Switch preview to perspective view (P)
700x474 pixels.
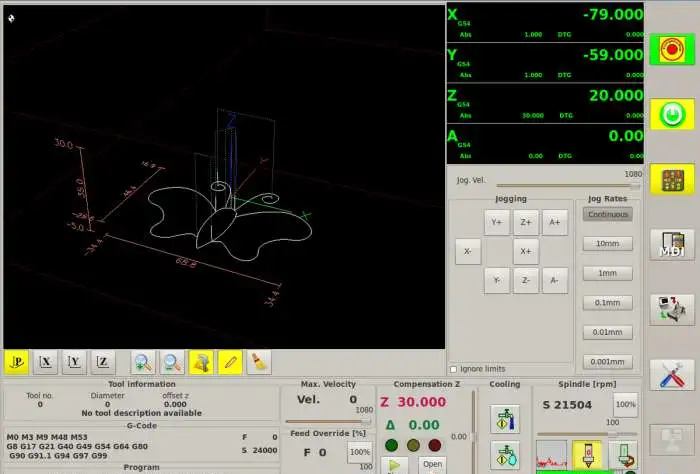tap(17, 362)
